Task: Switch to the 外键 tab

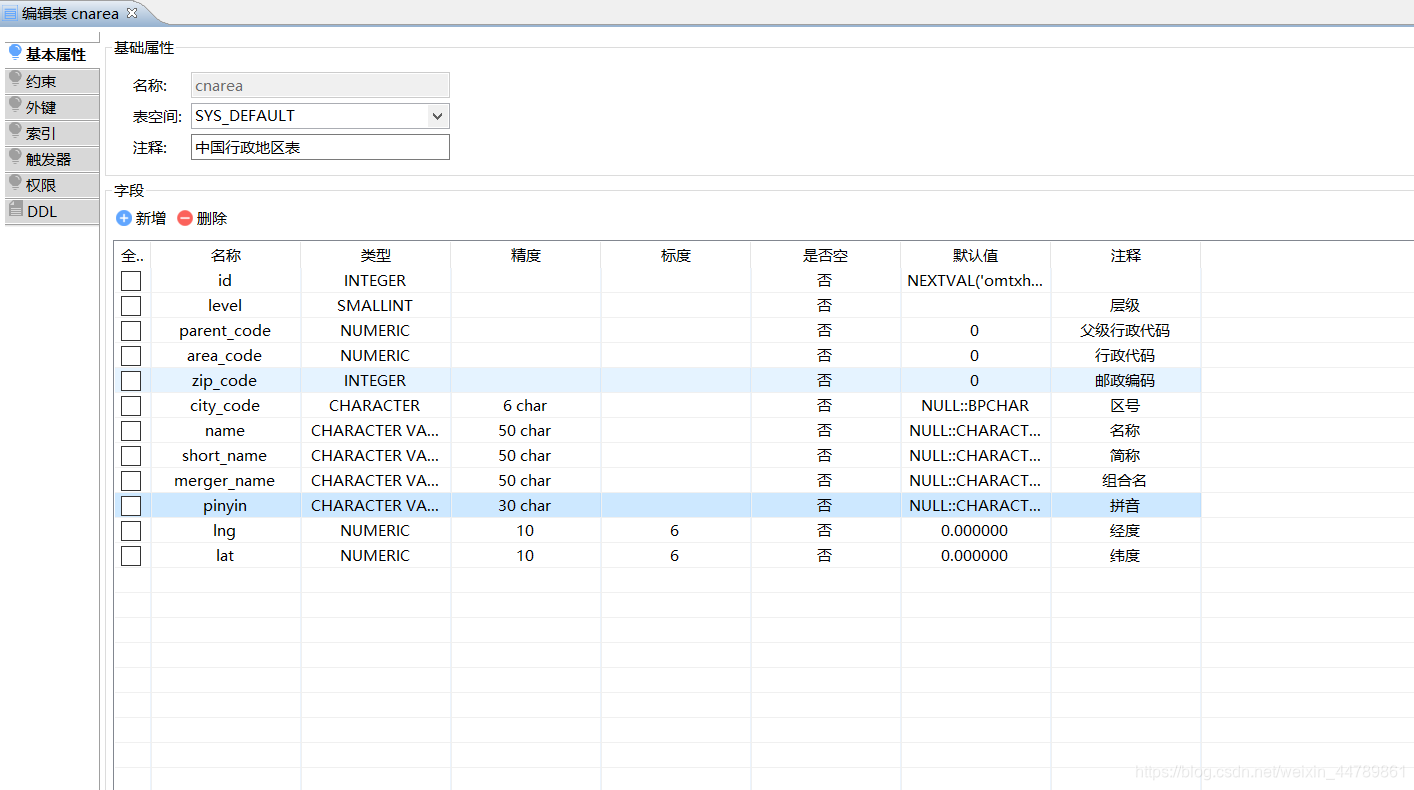Action: (x=52, y=107)
